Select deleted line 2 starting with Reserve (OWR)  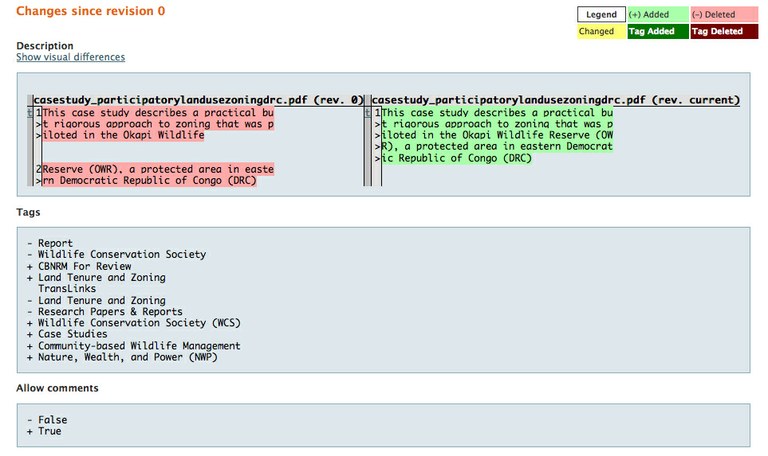click(x=155, y=175)
